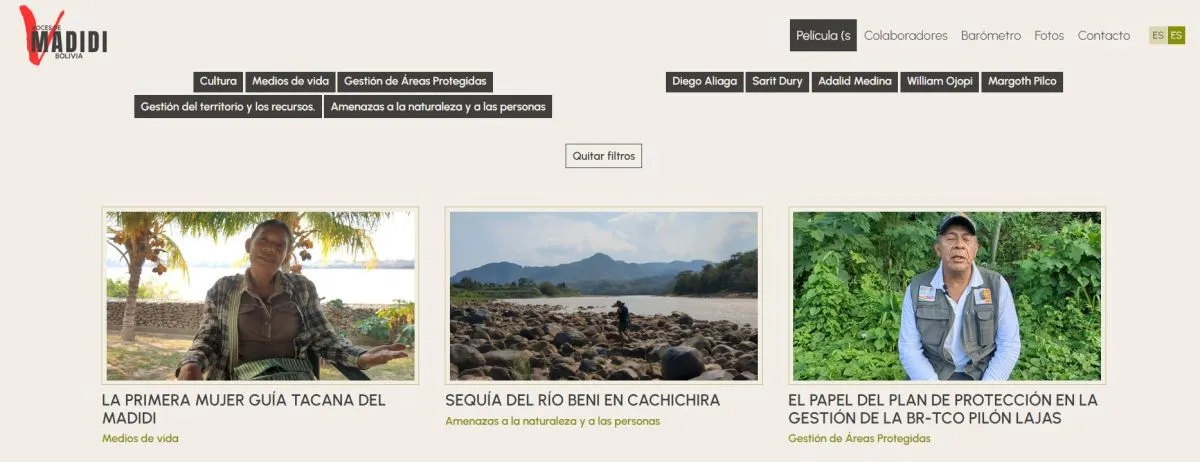The height and width of the screenshot is (462, 1200).
Task: Filter films by Sarit Dury
Action: (777, 82)
